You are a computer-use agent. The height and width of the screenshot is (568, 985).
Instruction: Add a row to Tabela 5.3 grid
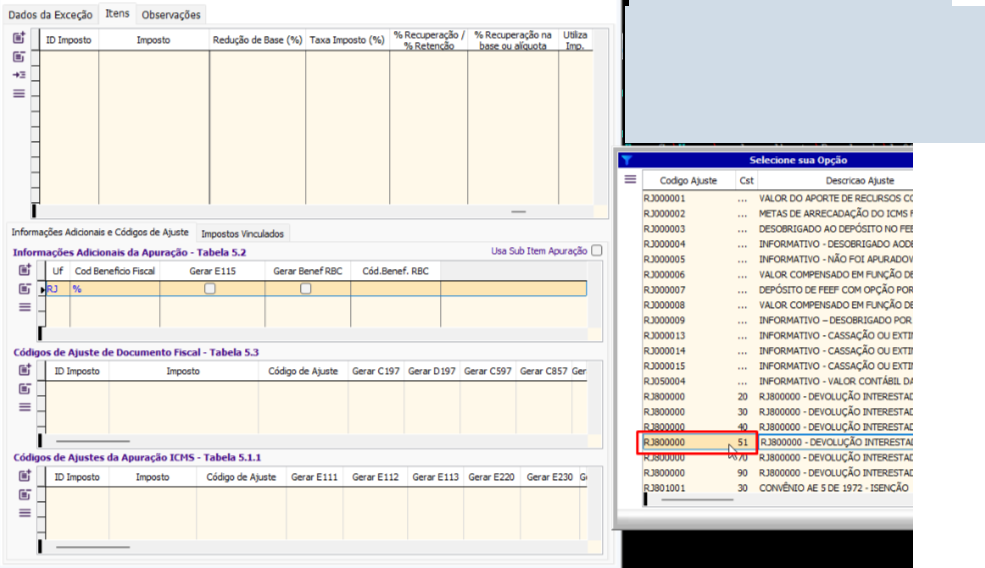coord(24,369)
